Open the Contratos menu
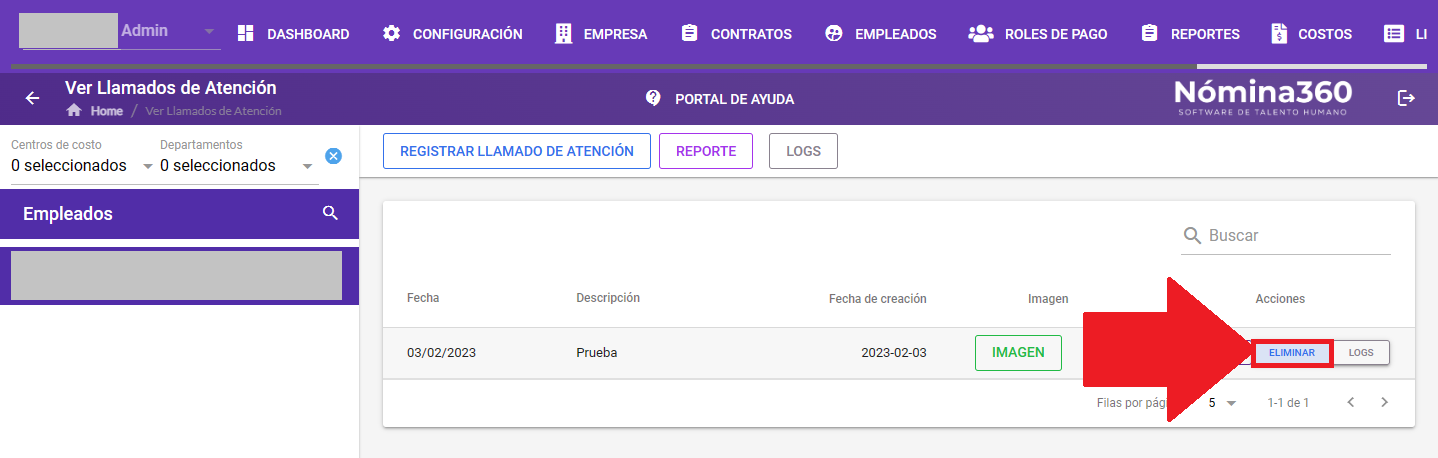The image size is (1438, 458). pos(735,34)
